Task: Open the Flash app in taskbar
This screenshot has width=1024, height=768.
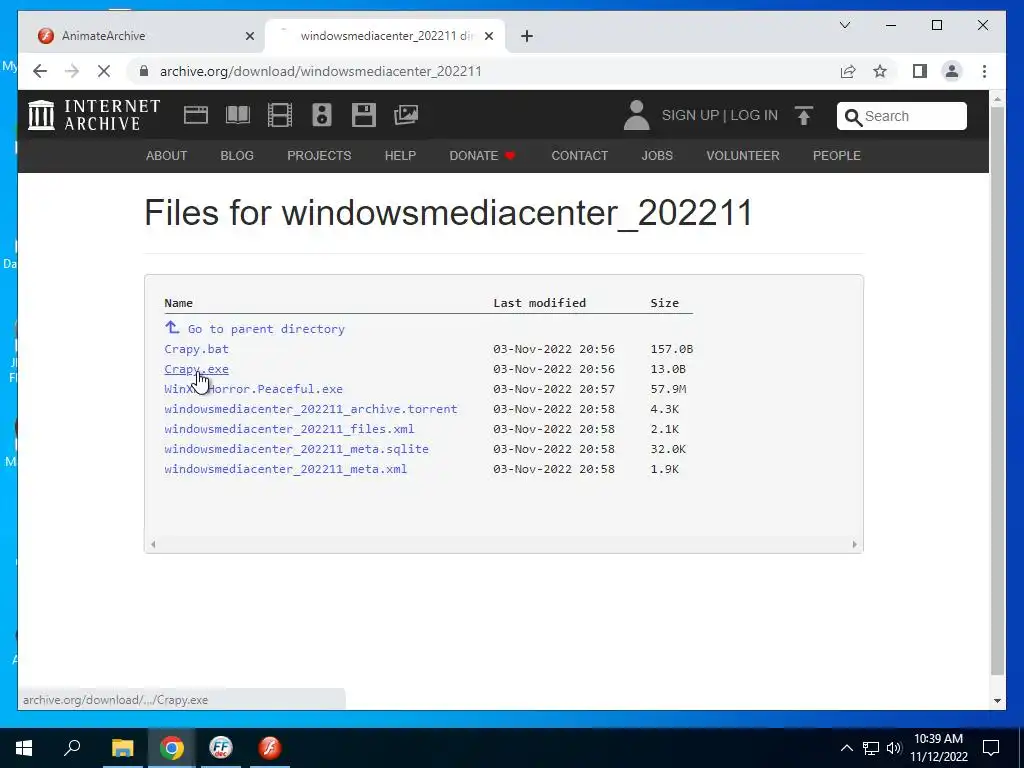Action: click(x=270, y=748)
